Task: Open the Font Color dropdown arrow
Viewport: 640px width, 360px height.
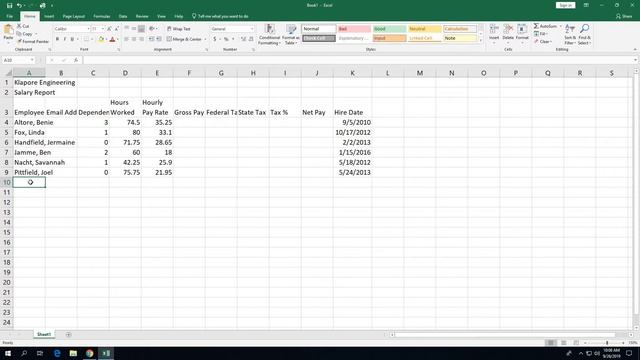Action: click(118, 40)
